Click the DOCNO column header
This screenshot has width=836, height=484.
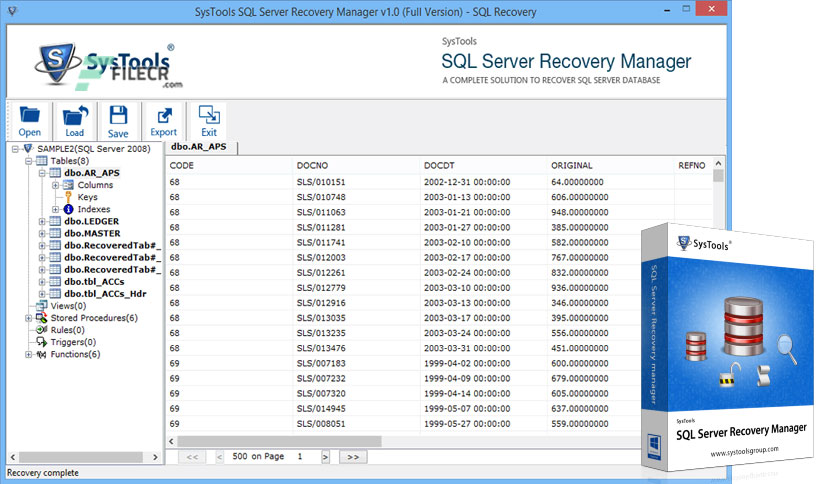pos(356,165)
